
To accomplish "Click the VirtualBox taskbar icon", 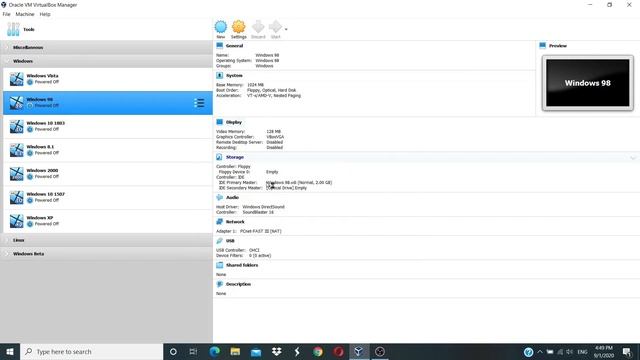I will click(x=359, y=352).
